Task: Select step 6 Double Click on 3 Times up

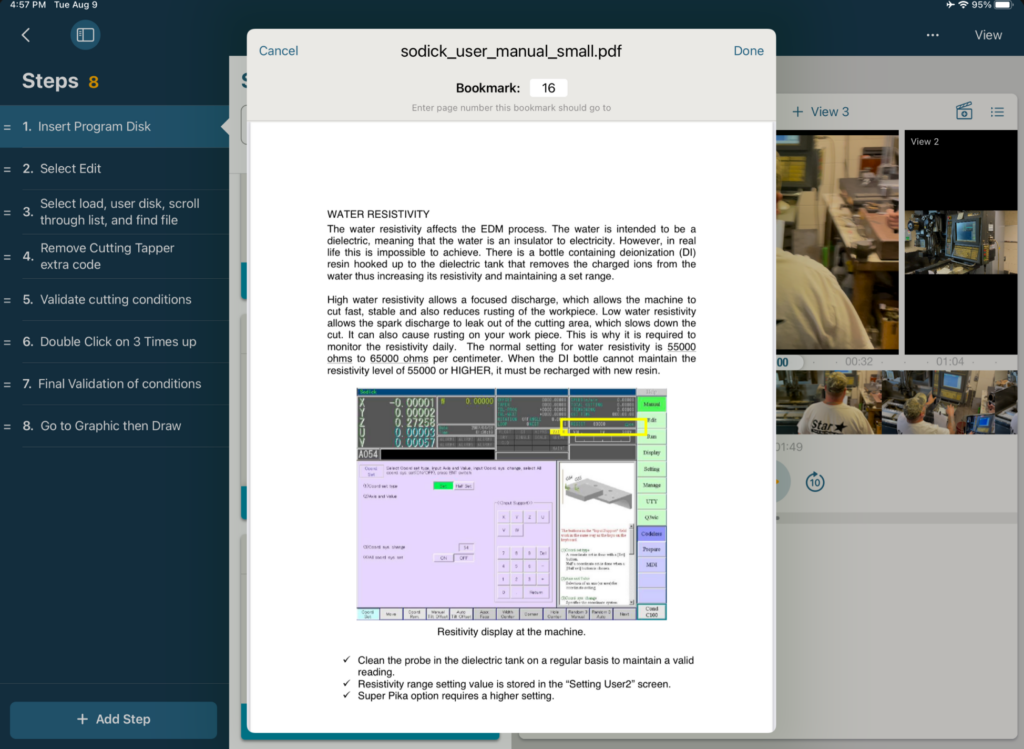Action: coord(114,342)
